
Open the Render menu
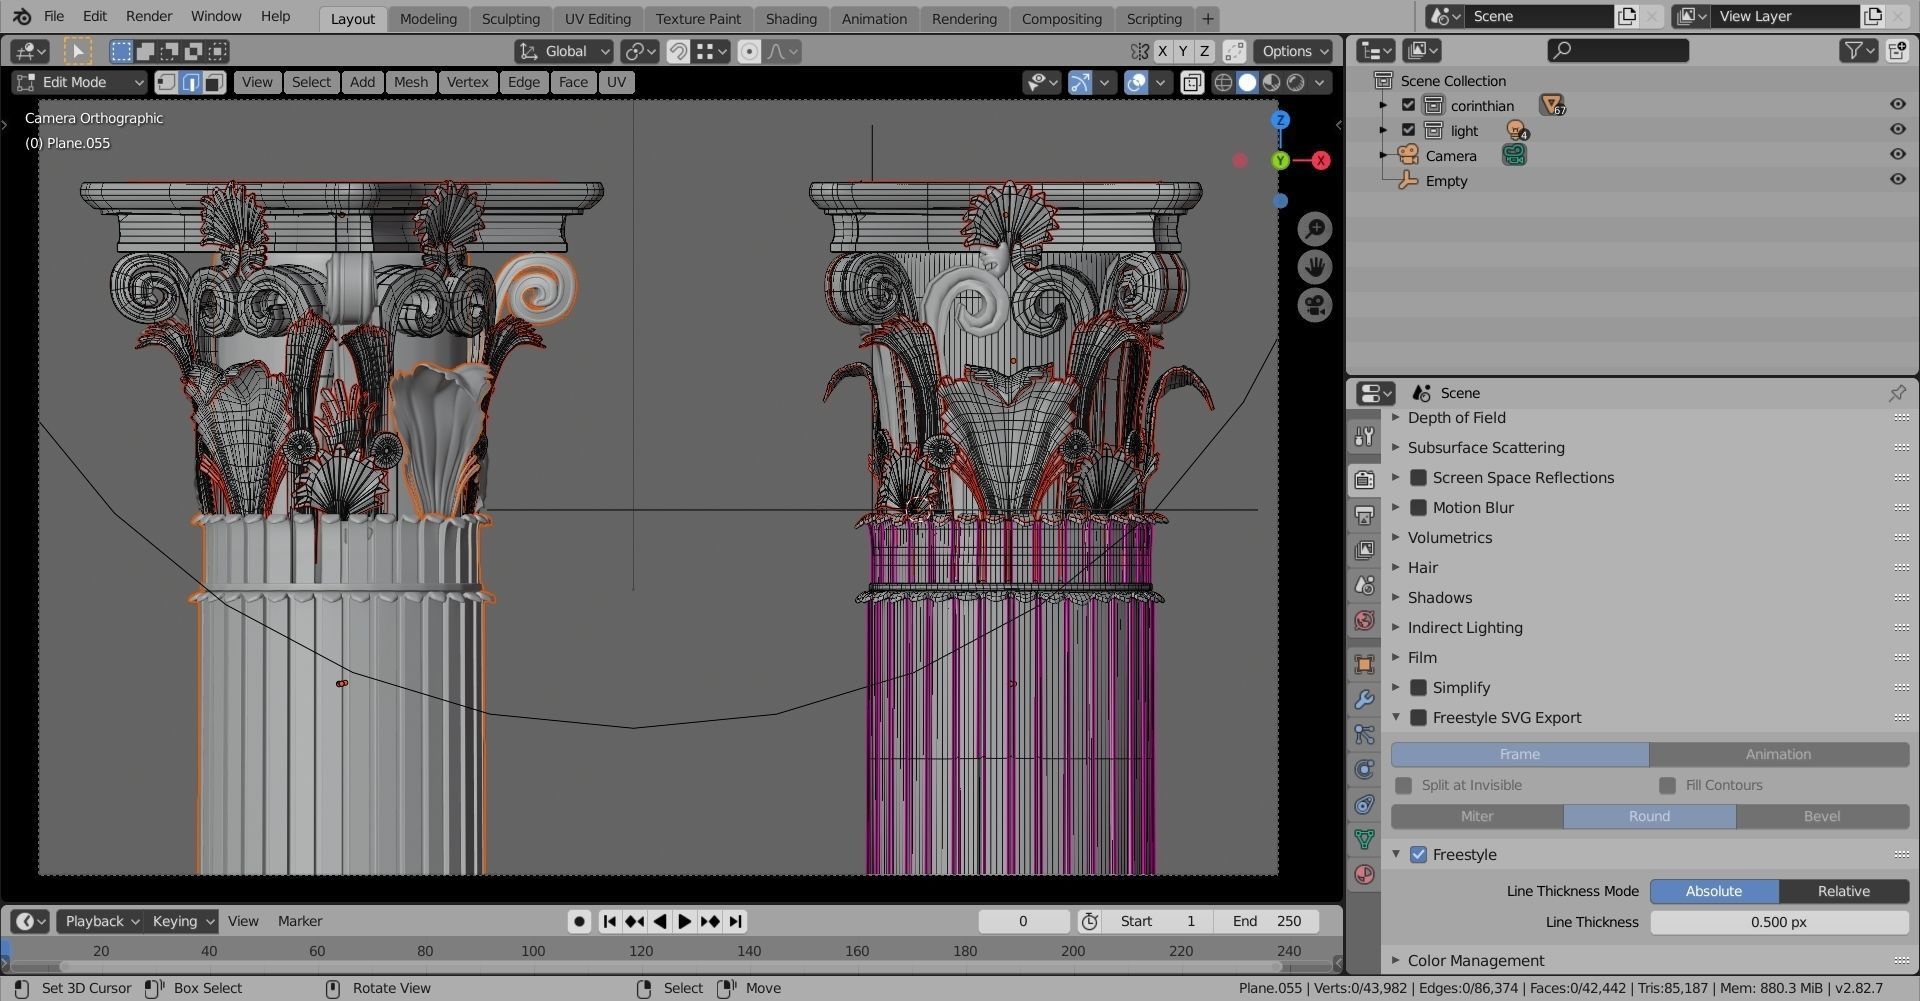click(x=149, y=16)
